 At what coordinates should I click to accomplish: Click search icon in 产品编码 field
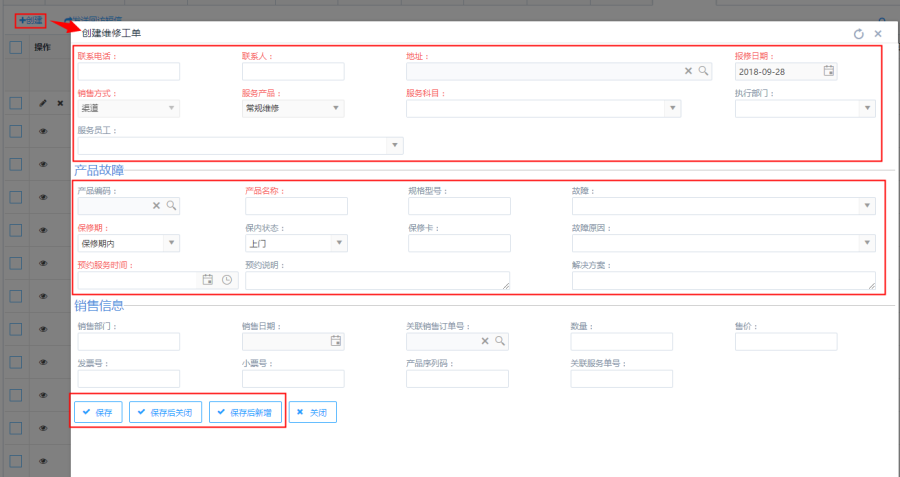coord(171,205)
